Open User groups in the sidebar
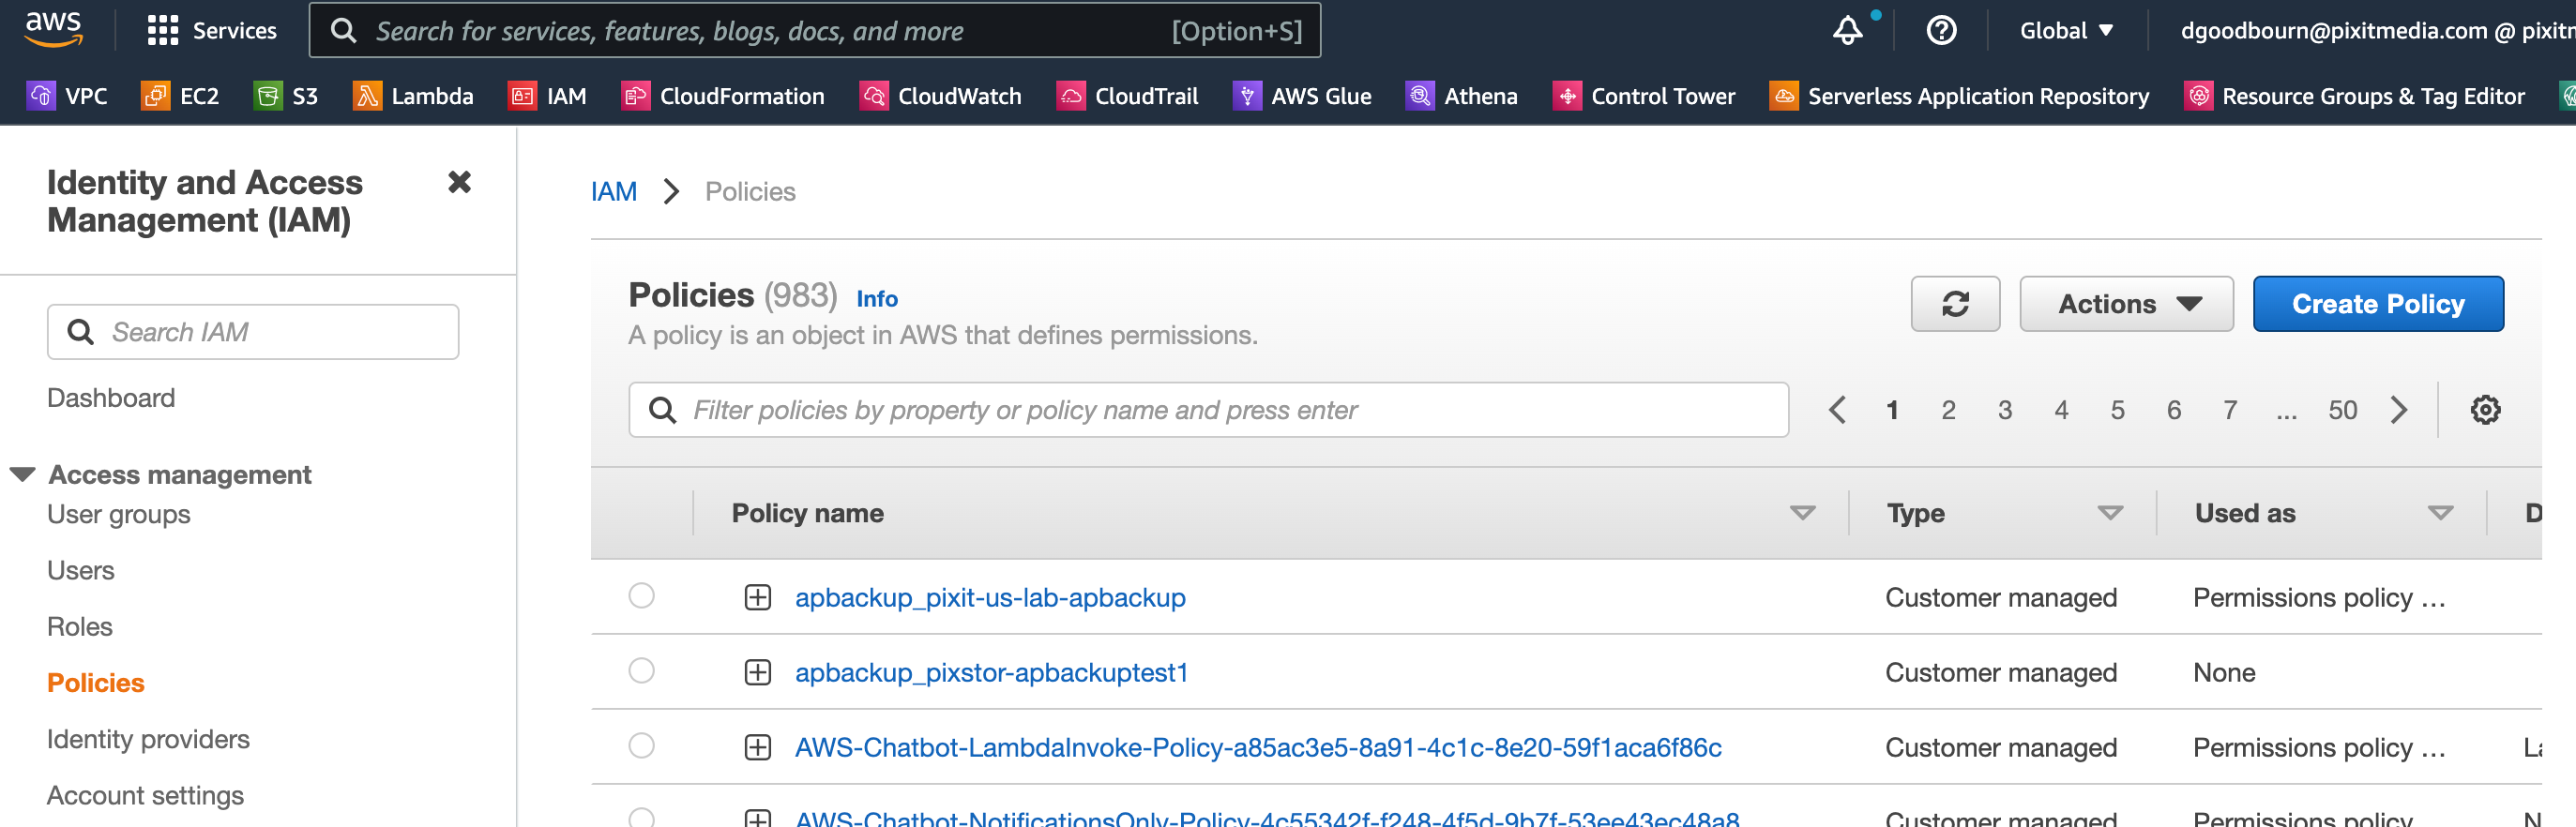The height and width of the screenshot is (827, 2576). (118, 514)
